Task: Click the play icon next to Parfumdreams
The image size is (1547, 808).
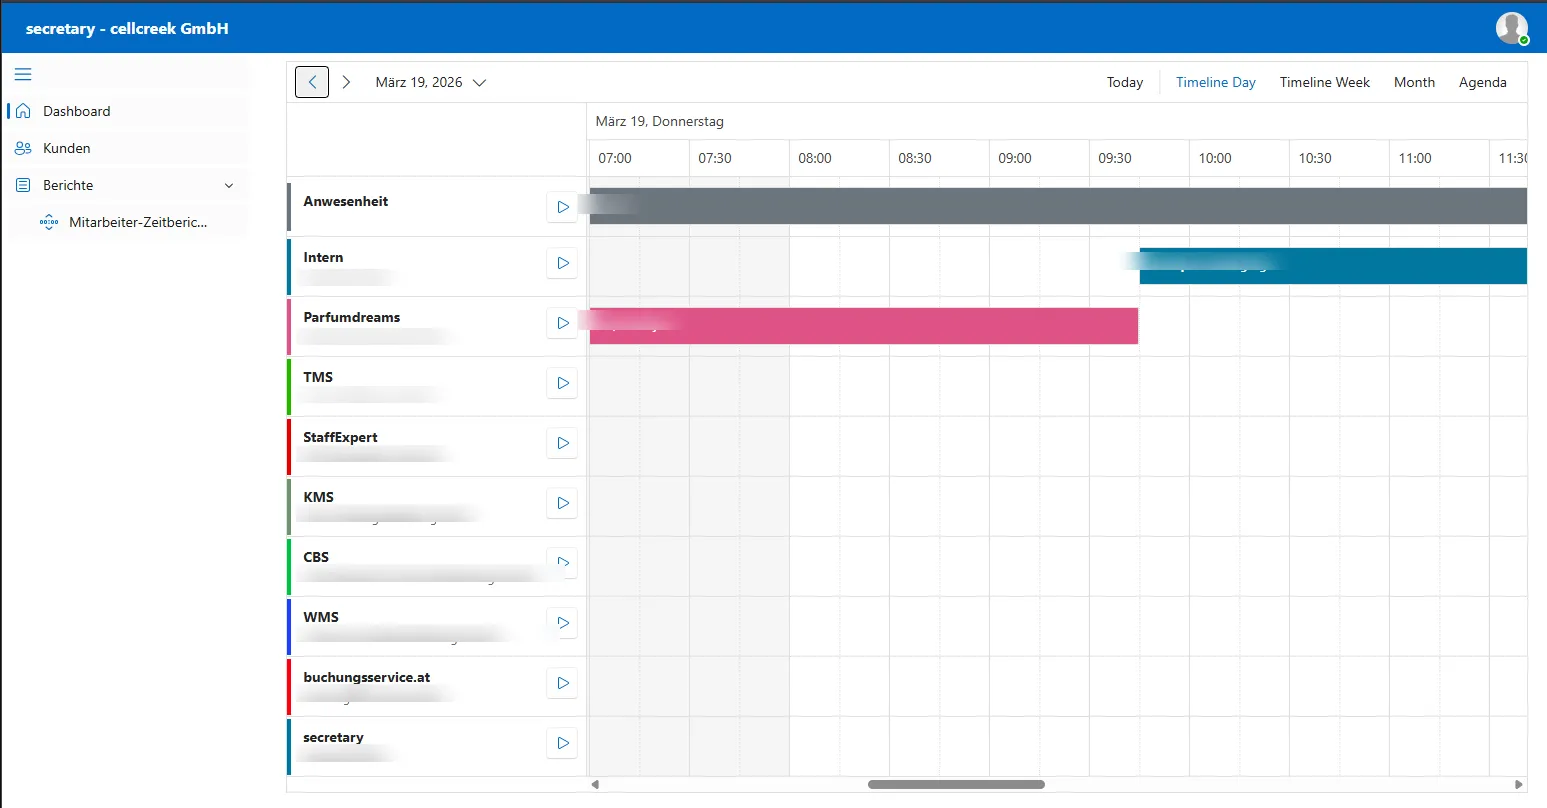Action: (561, 323)
